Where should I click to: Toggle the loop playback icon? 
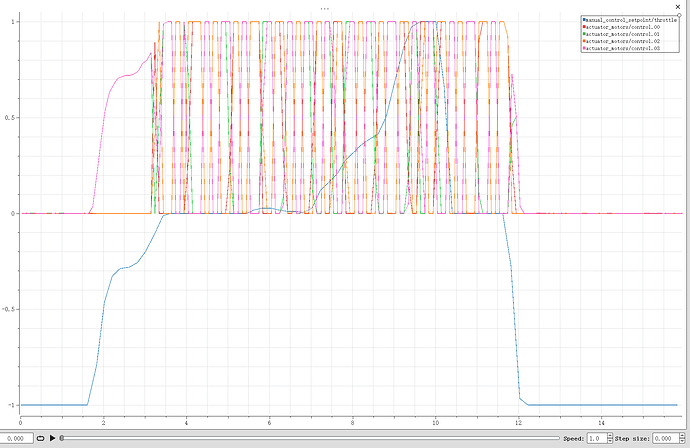40,438
